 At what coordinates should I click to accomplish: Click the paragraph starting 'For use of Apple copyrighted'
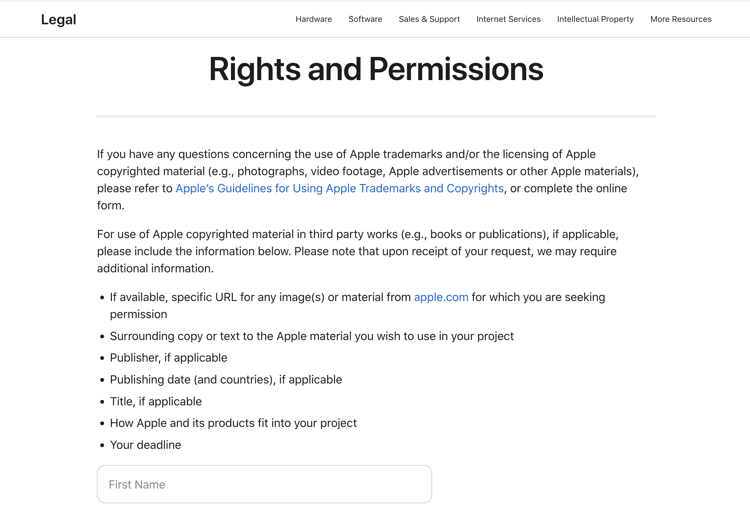357,251
